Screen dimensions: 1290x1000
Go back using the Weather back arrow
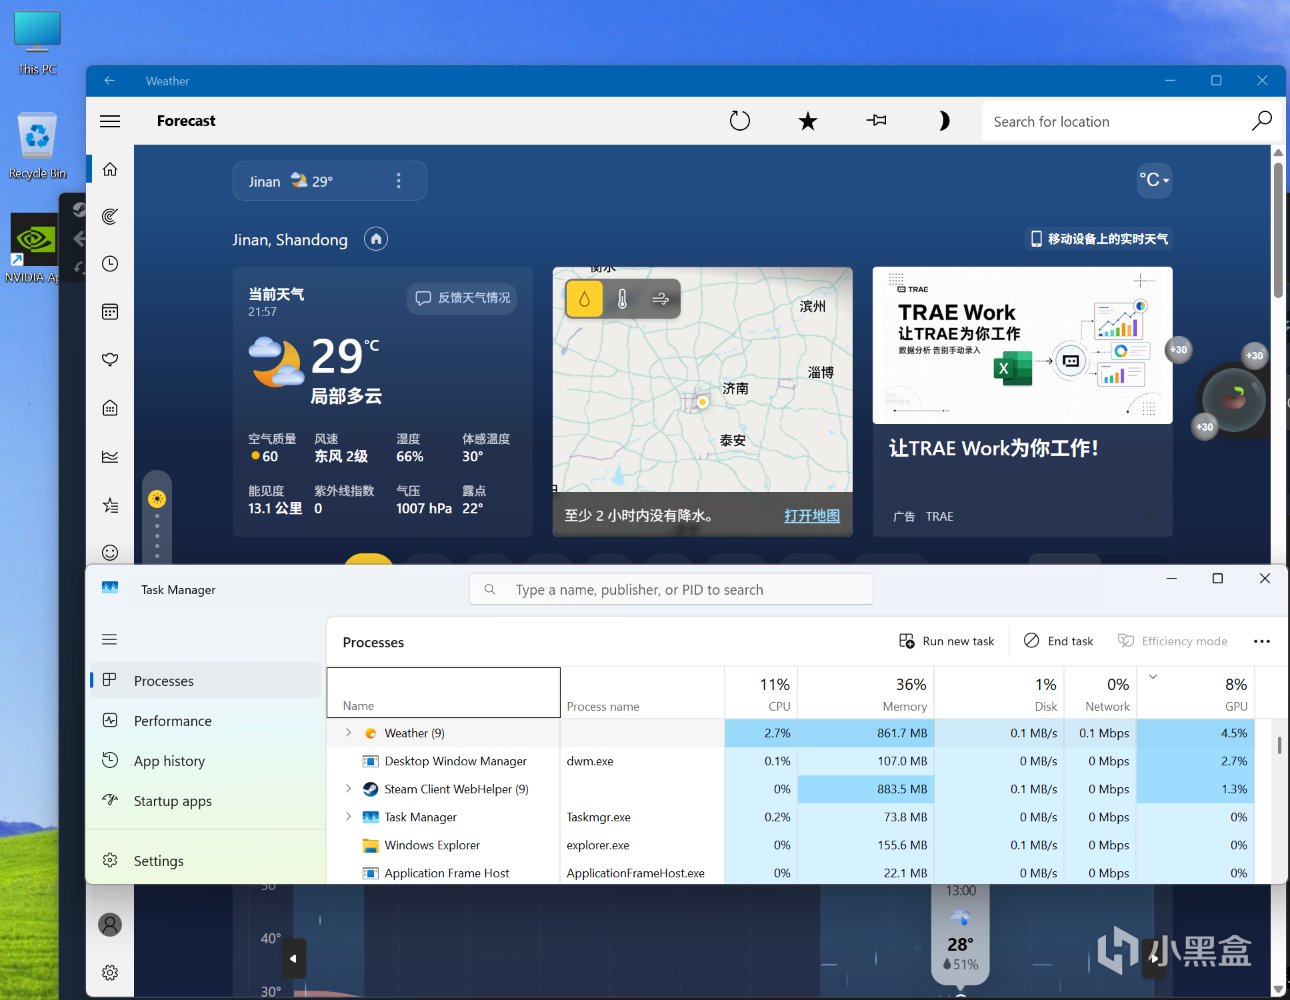110,81
